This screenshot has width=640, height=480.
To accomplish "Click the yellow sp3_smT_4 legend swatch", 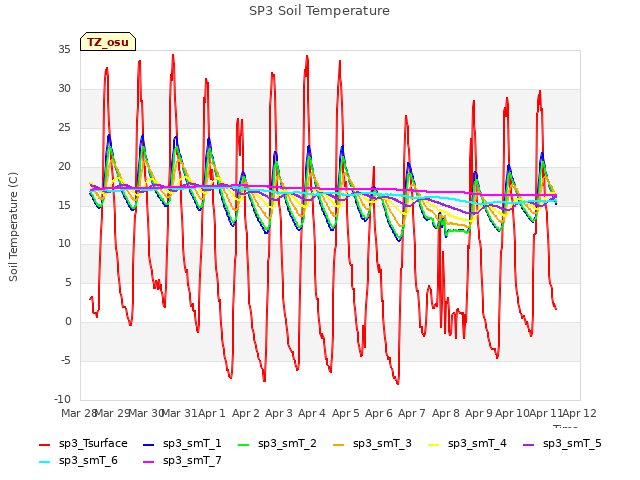I will pos(433,444).
